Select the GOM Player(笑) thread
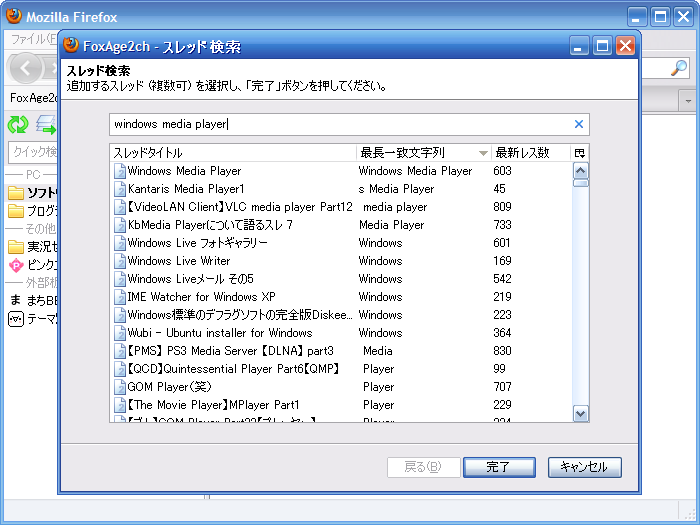 341,387
